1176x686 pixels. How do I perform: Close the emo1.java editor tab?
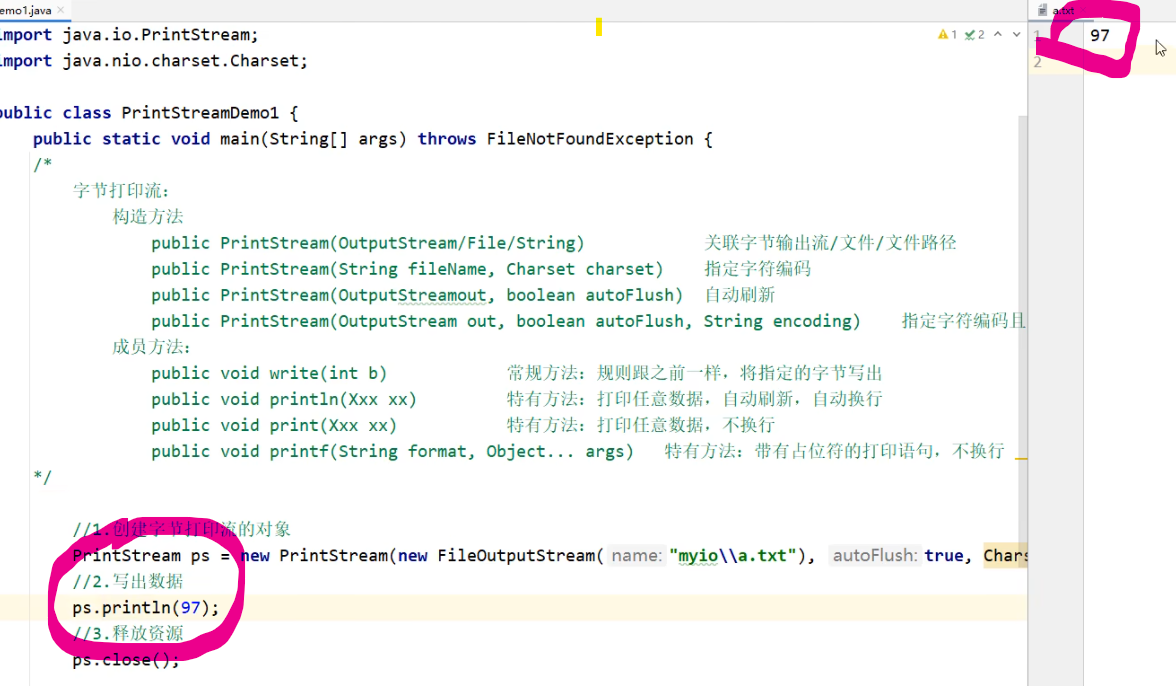[x=61, y=10]
